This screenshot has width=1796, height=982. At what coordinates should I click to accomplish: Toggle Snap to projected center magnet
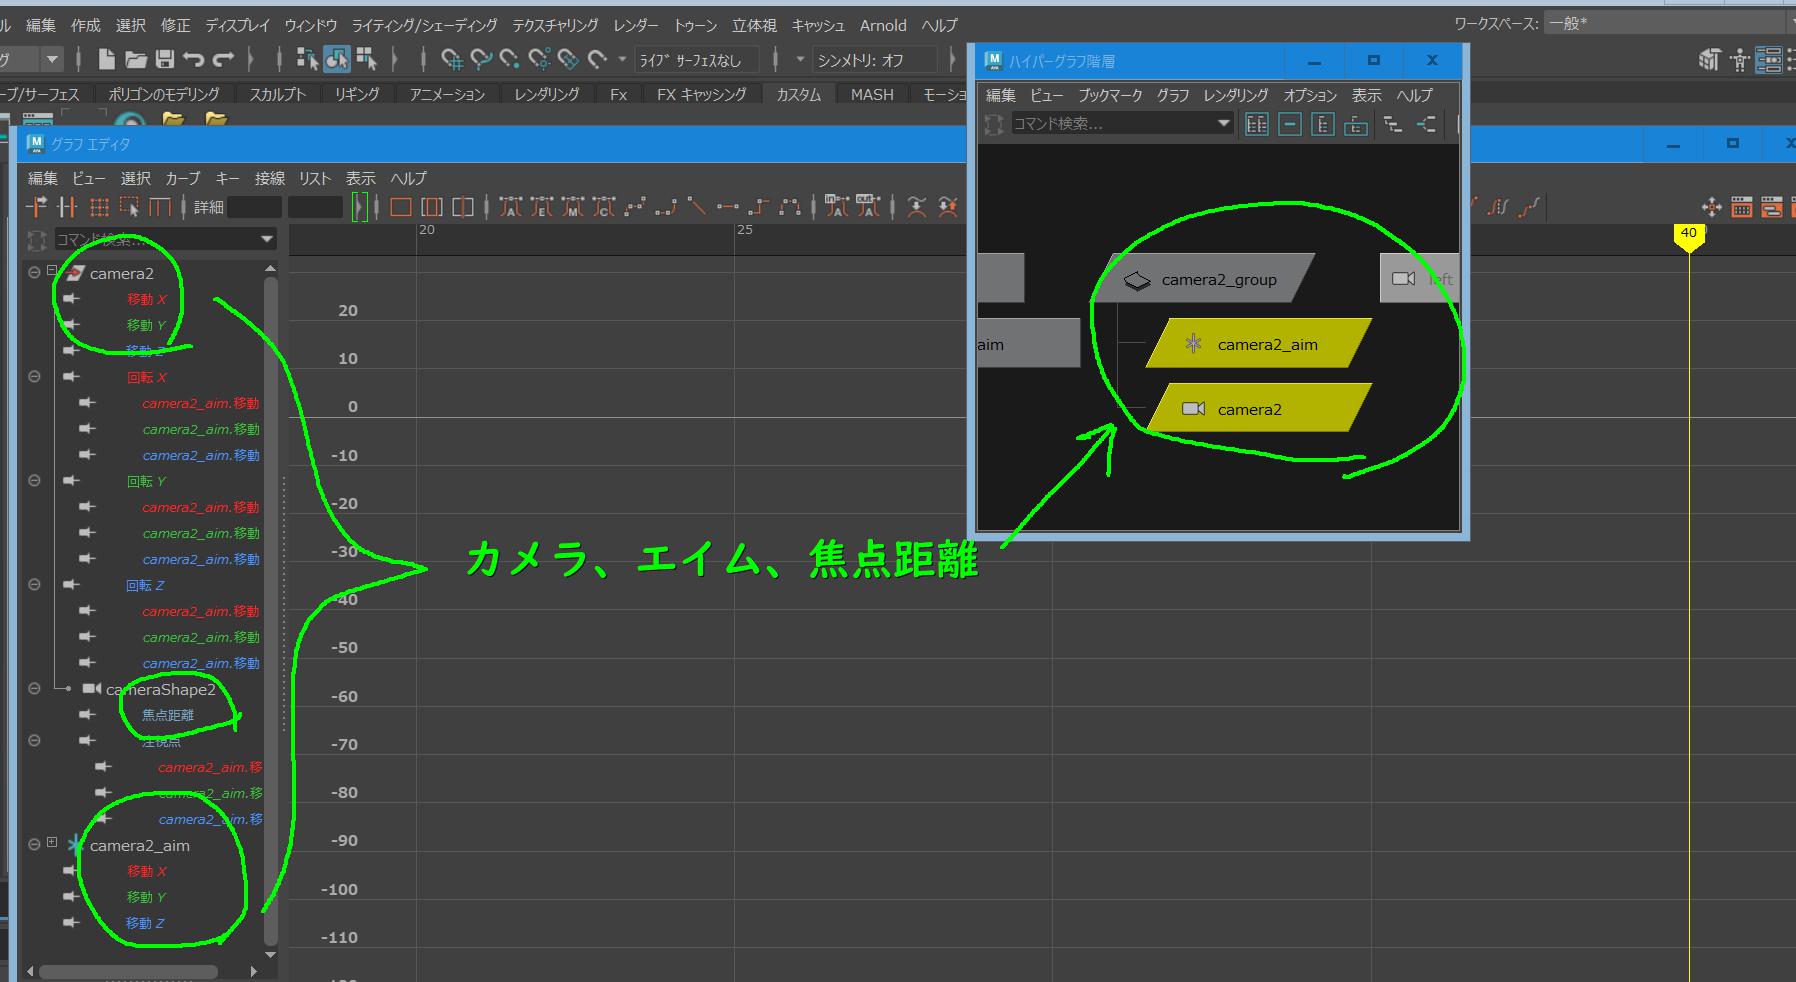tap(540, 60)
